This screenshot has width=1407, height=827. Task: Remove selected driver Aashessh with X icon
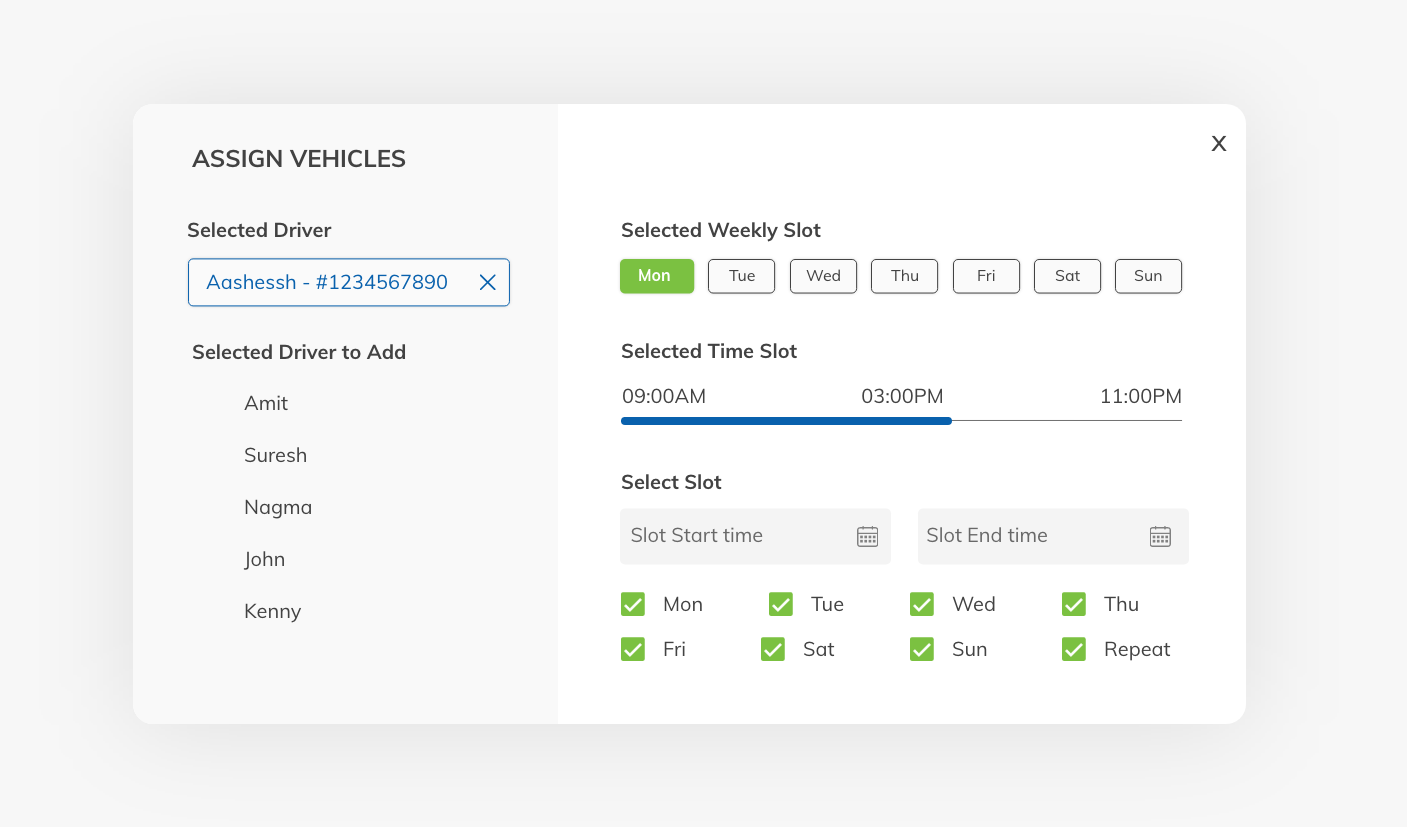(487, 283)
